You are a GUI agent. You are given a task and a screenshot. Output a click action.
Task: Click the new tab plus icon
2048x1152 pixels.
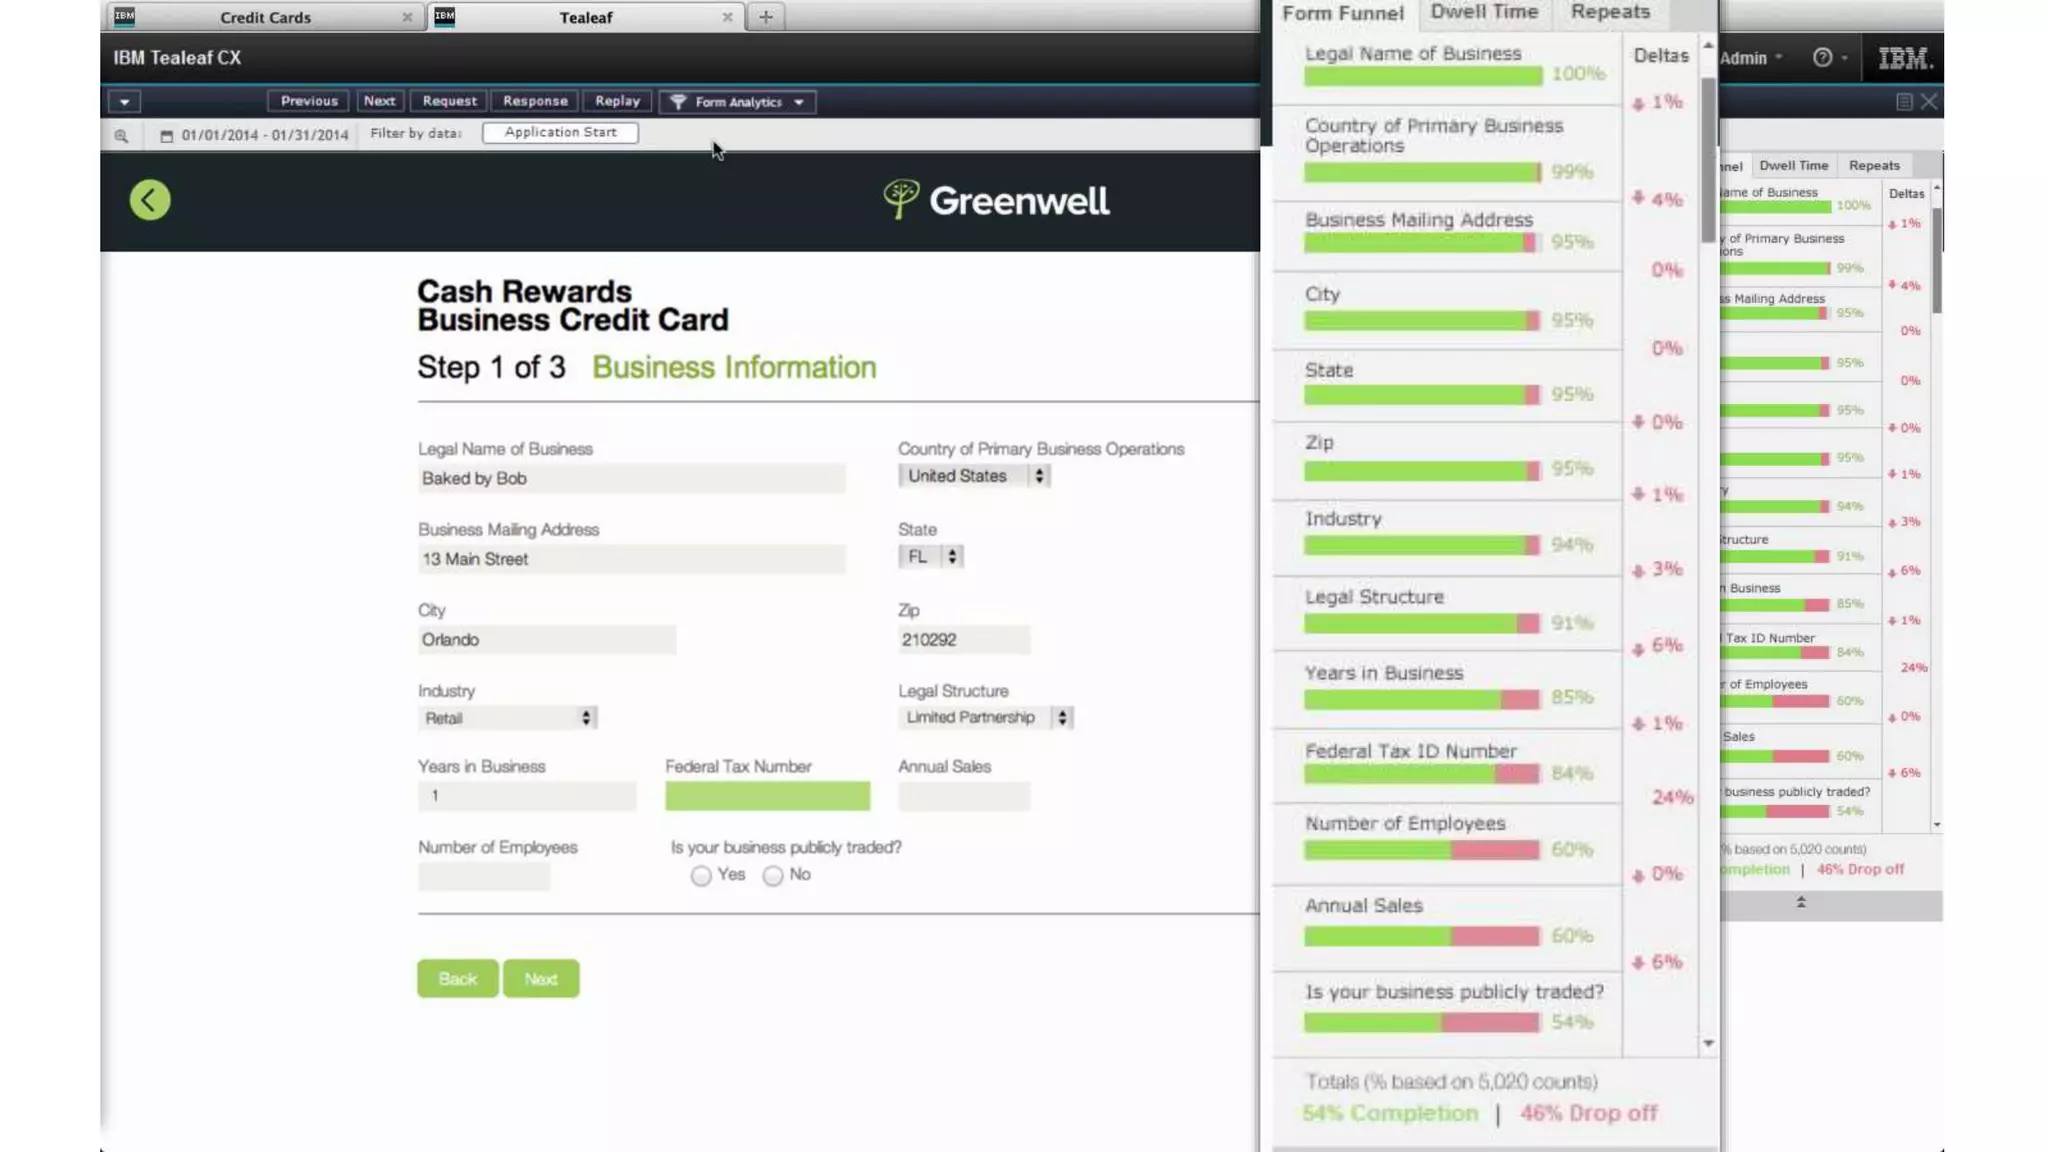point(765,17)
